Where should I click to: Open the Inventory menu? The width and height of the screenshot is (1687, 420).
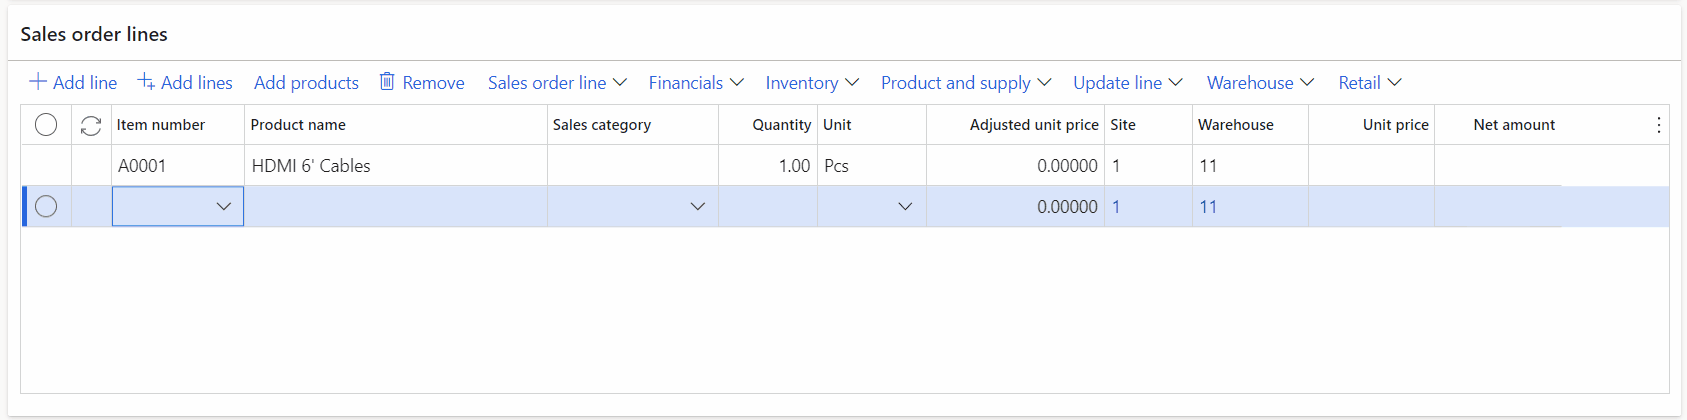click(x=812, y=83)
